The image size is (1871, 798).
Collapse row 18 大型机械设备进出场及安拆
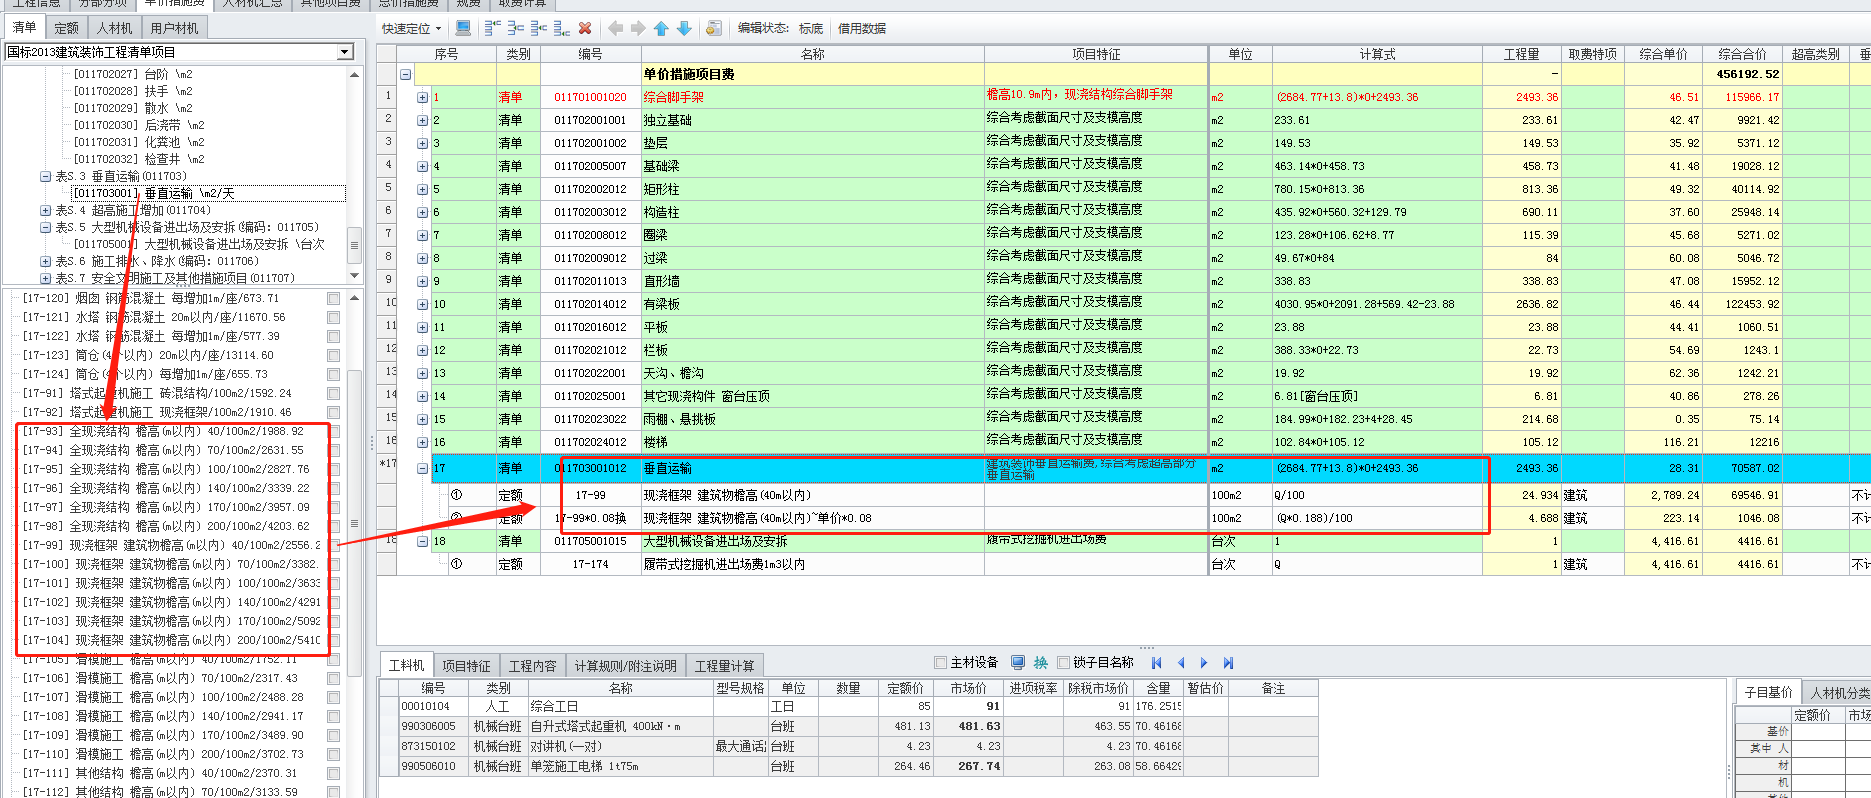point(422,541)
